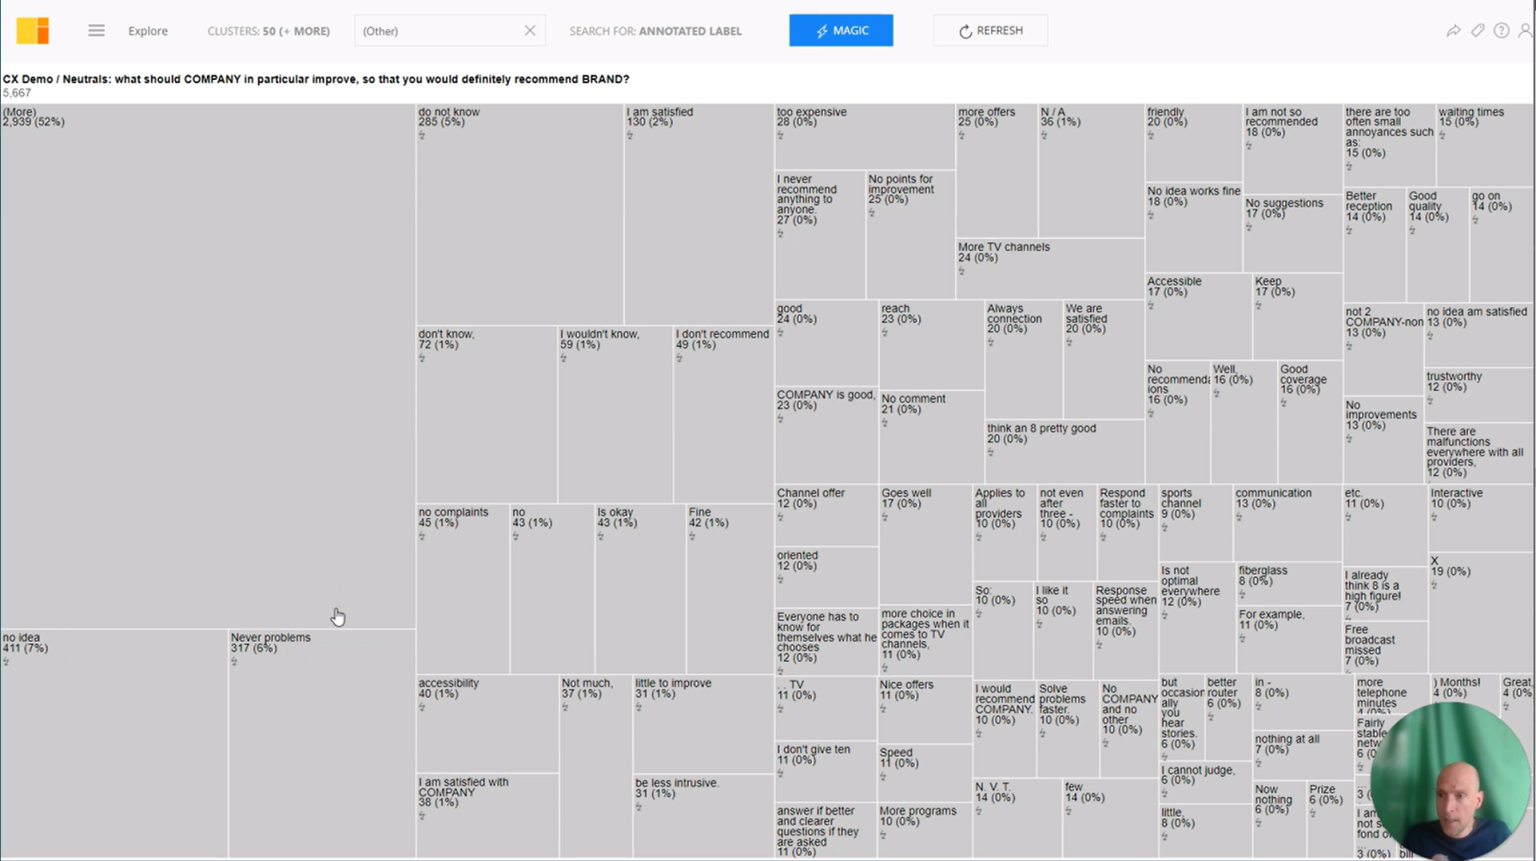This screenshot has width=1536, height=861.
Task: Click the colorful treemap app logo
Action: pyautogui.click(x=33, y=30)
